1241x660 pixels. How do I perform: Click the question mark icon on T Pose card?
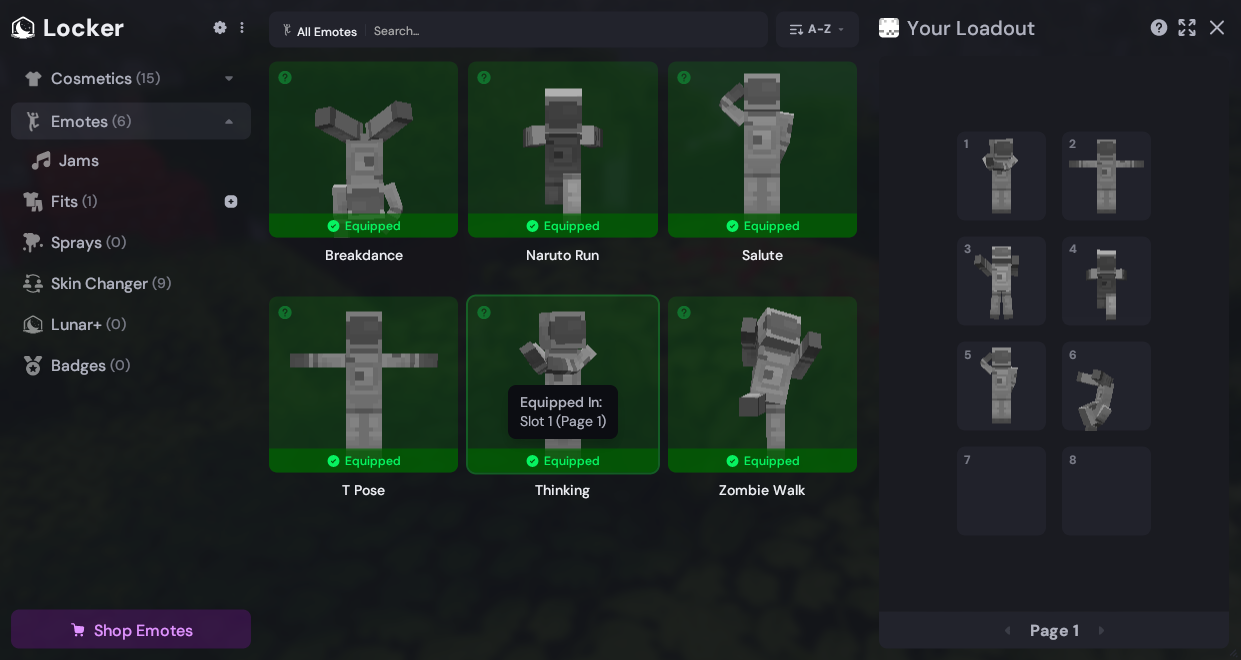[285, 313]
